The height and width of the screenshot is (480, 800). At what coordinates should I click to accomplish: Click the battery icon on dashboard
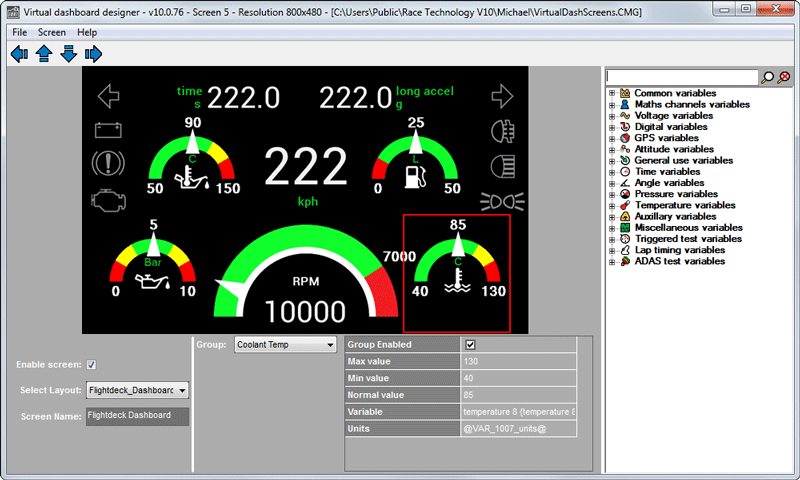[x=108, y=130]
